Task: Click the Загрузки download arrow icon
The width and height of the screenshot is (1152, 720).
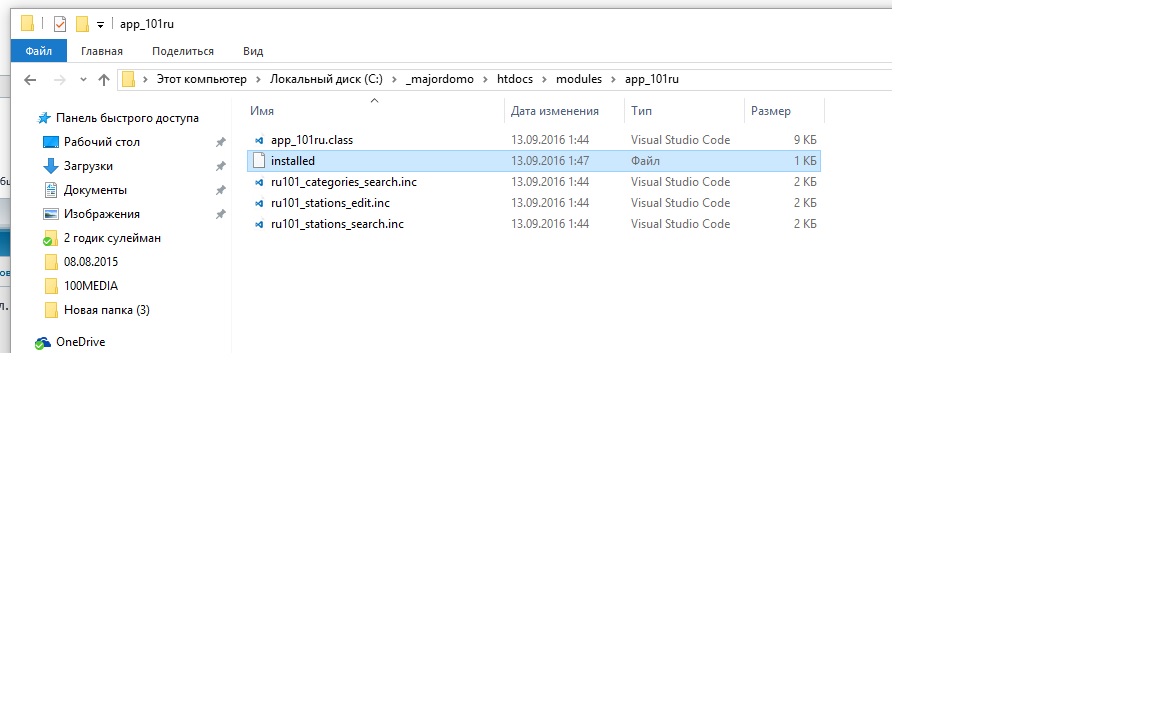Action: (x=51, y=166)
